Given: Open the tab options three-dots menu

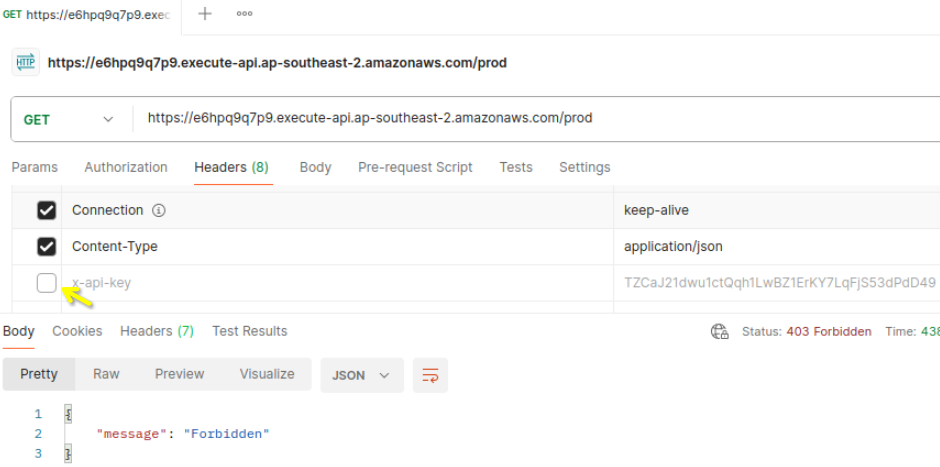Looking at the screenshot, I should (244, 14).
